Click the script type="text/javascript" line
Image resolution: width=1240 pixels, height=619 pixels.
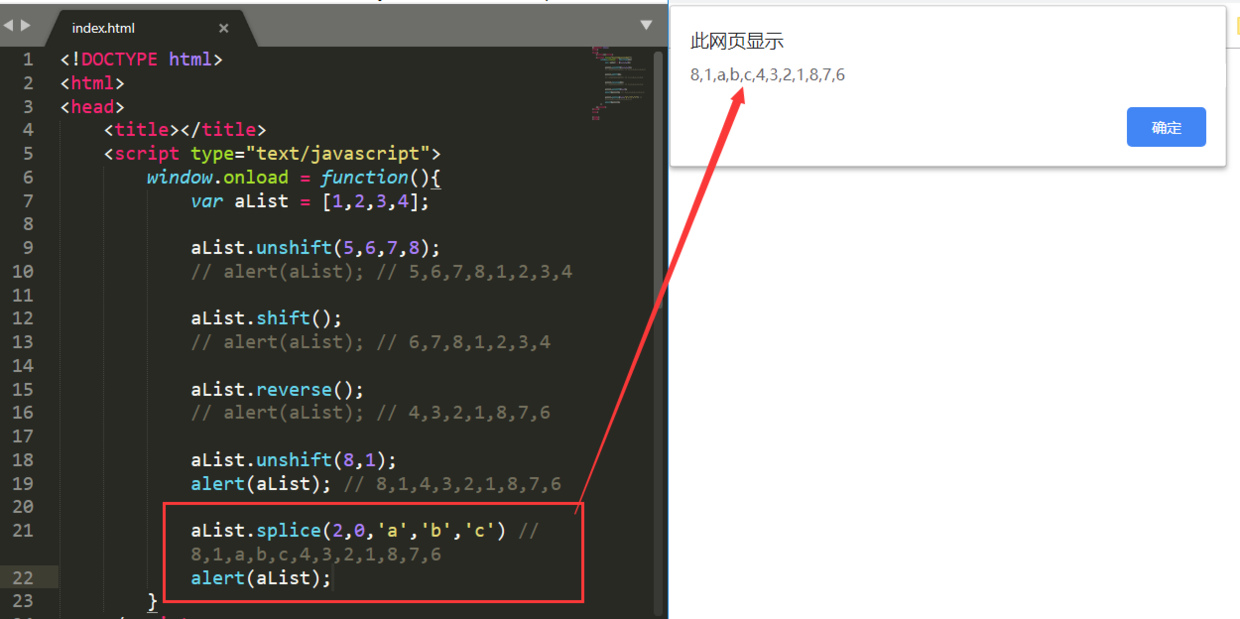(272, 153)
